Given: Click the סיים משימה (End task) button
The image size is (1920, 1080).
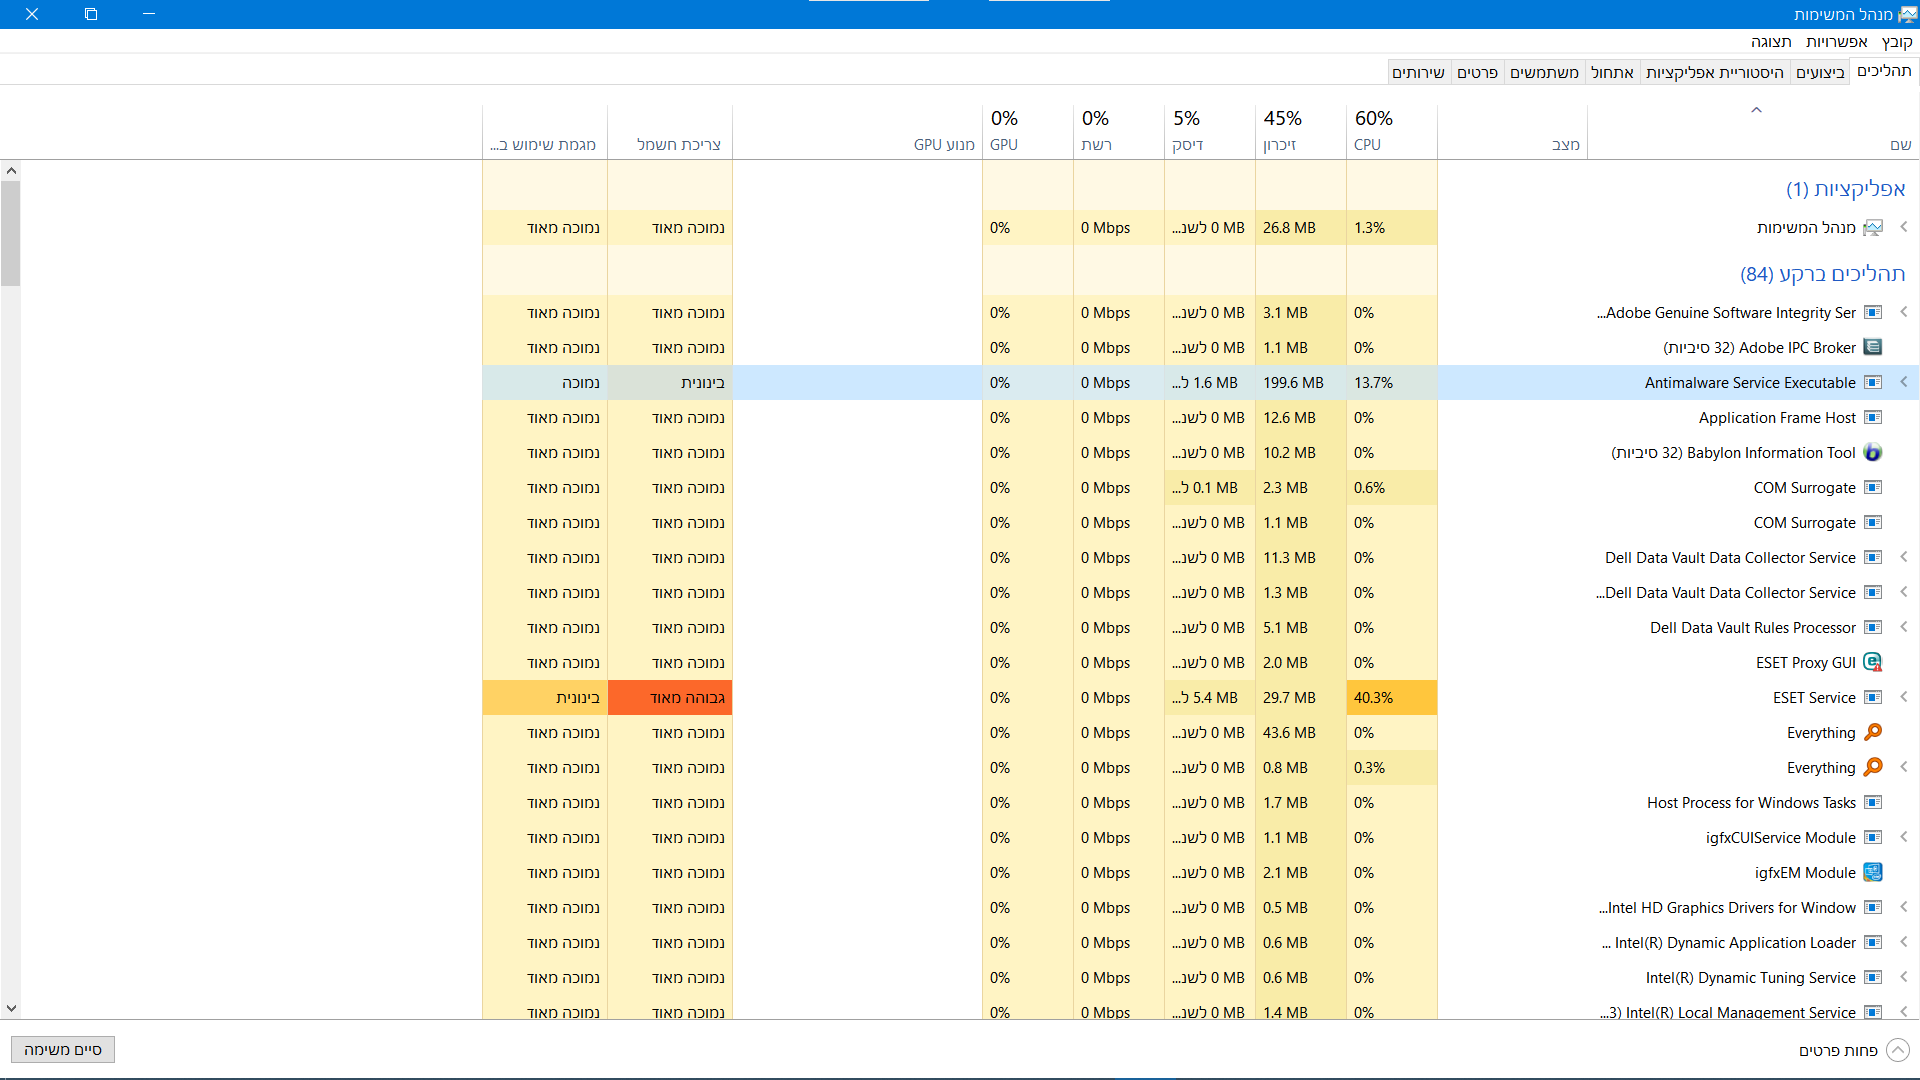Looking at the screenshot, I should (x=63, y=1050).
